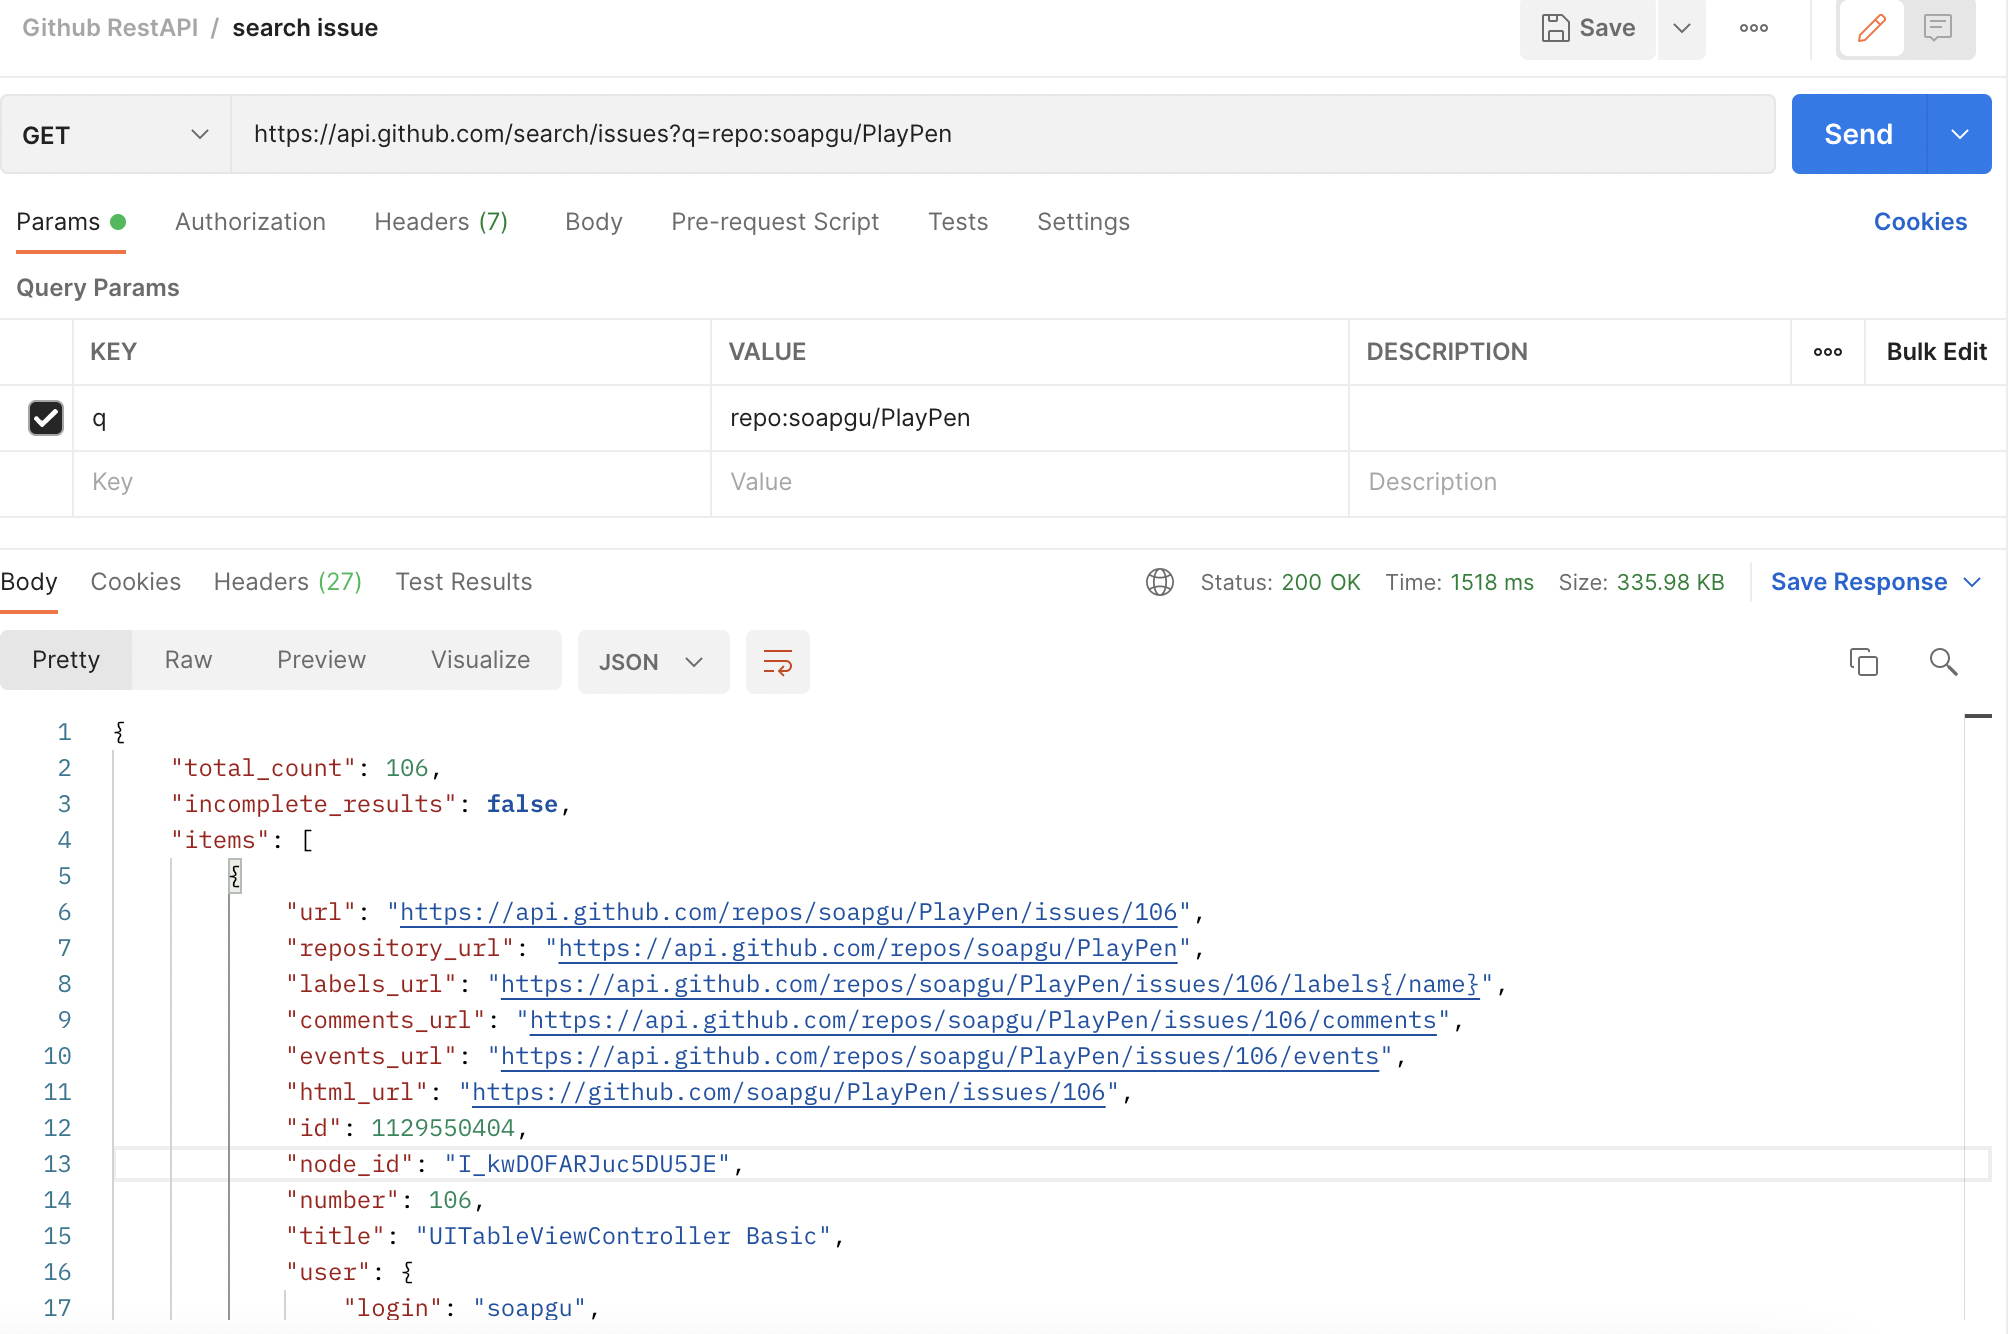Viewport: 2016px width, 1334px height.
Task: Open the events_url link
Action: 940,1056
